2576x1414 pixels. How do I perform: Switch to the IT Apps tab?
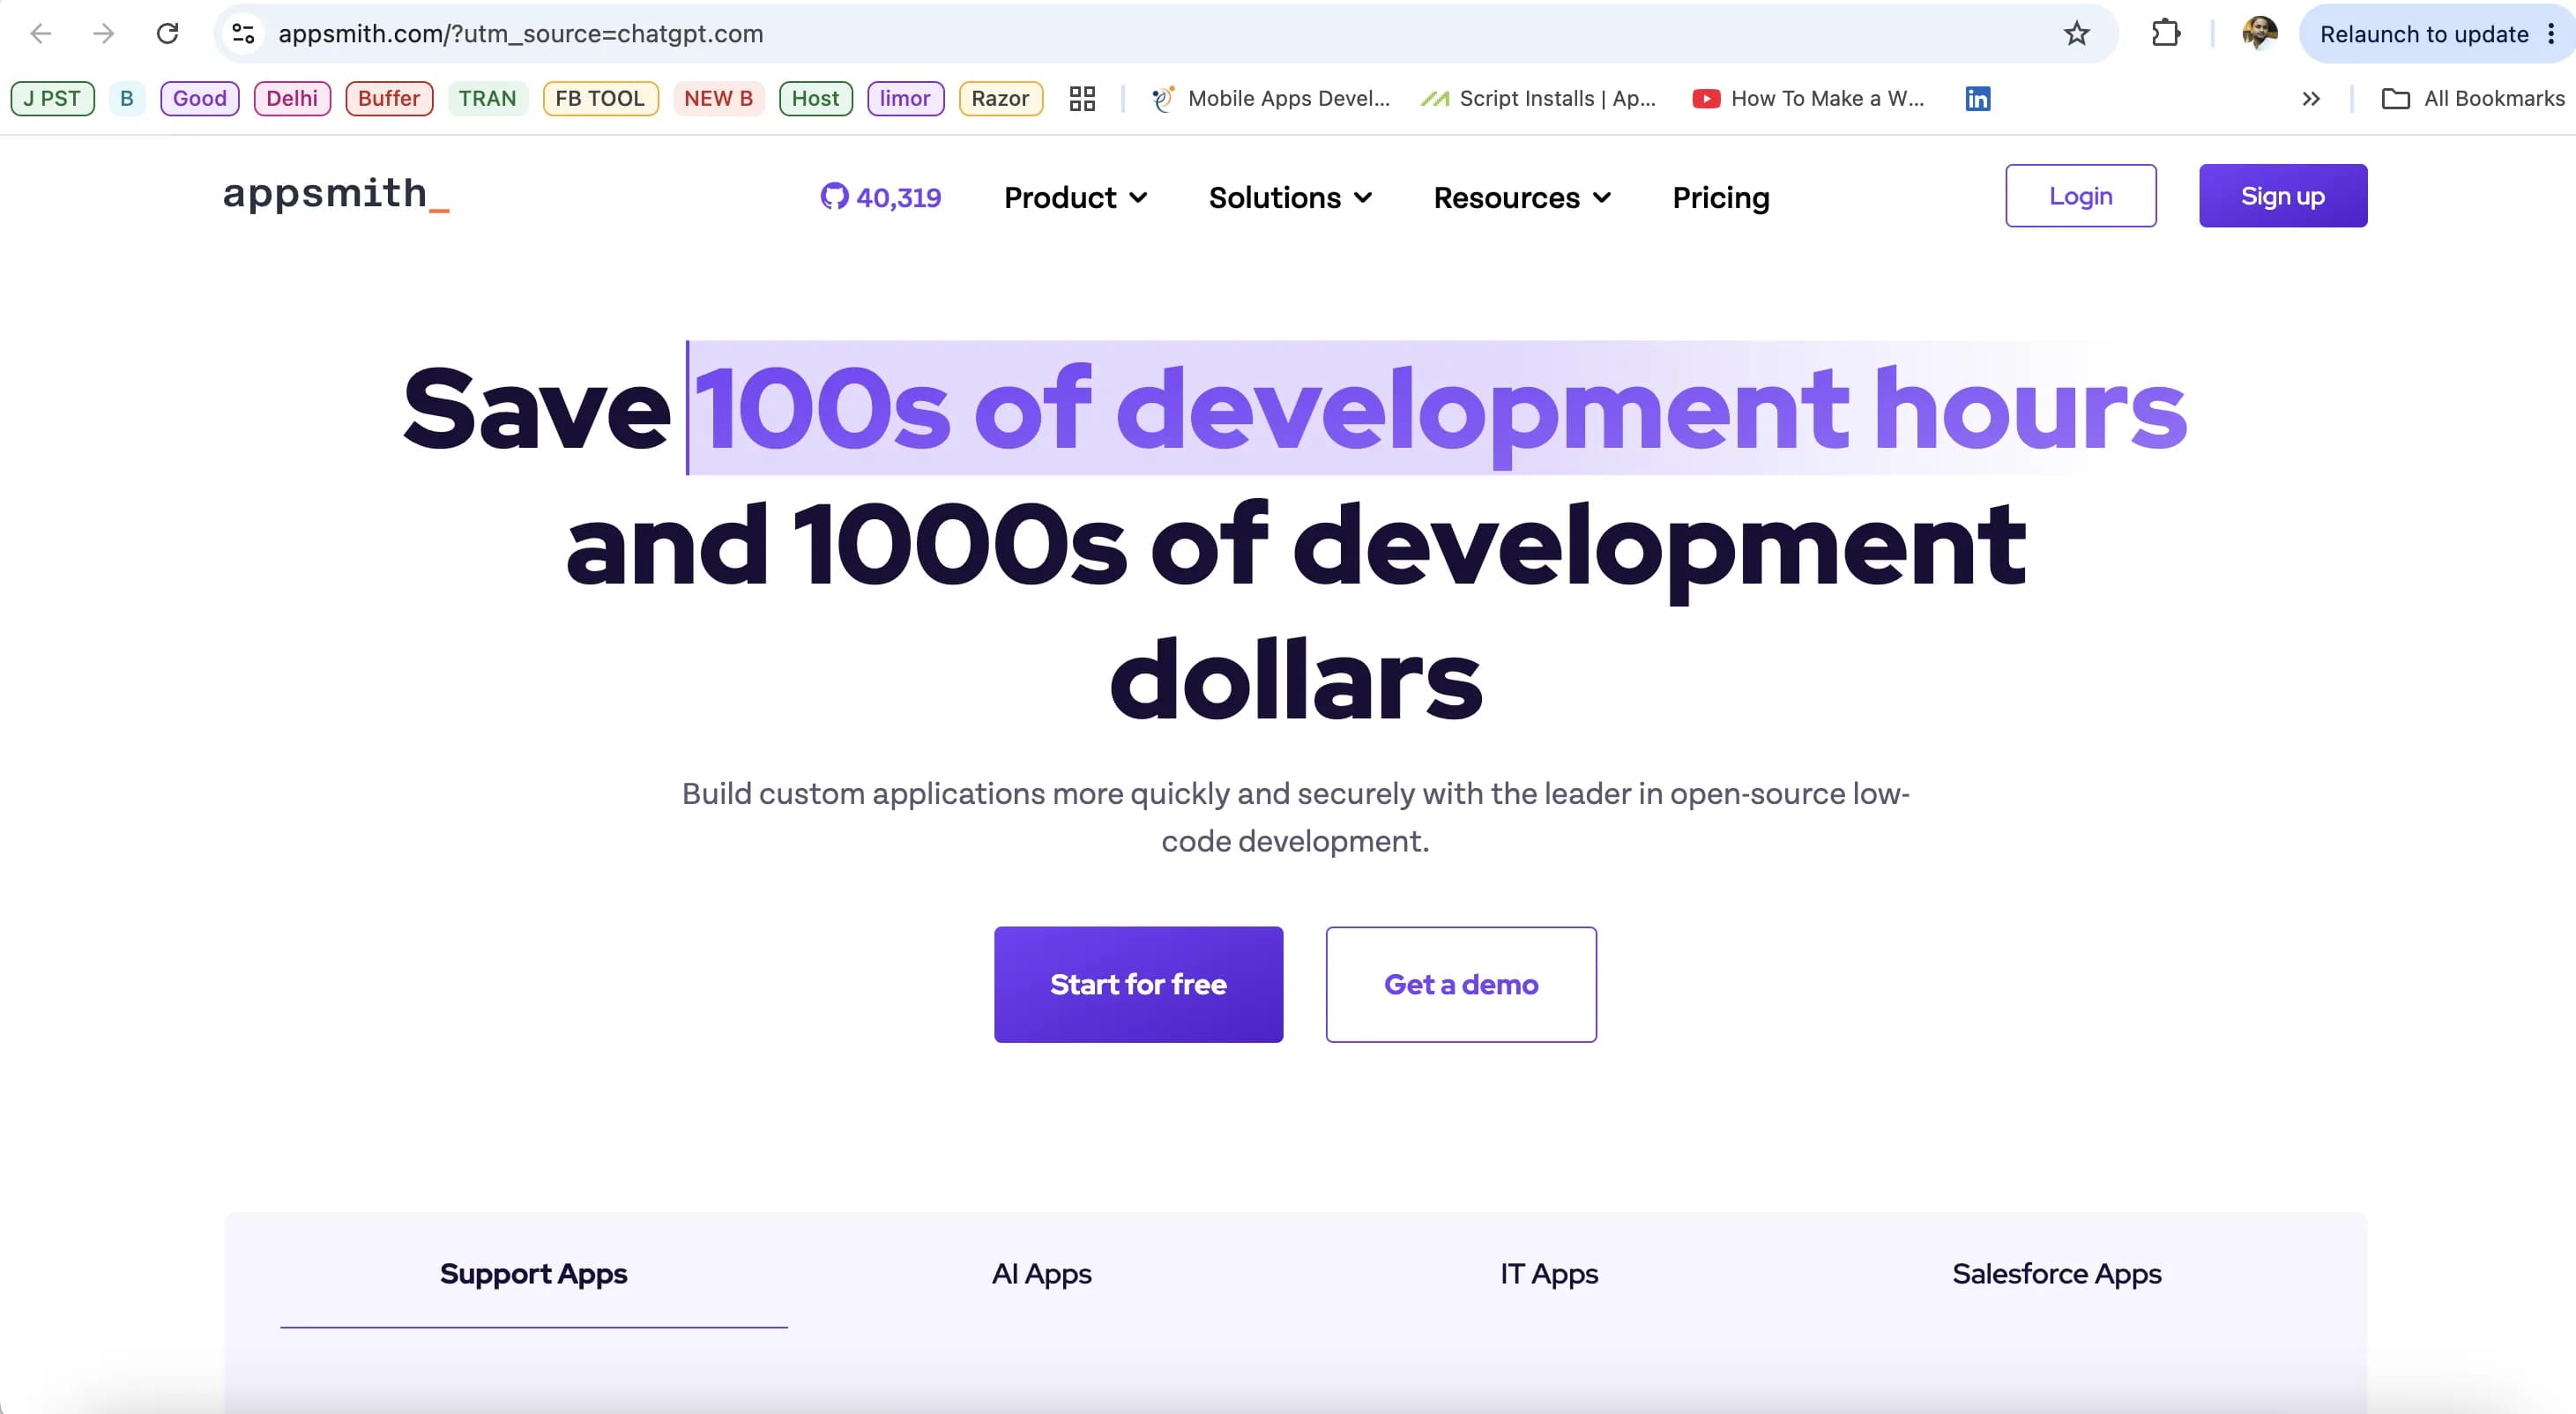(1549, 1273)
